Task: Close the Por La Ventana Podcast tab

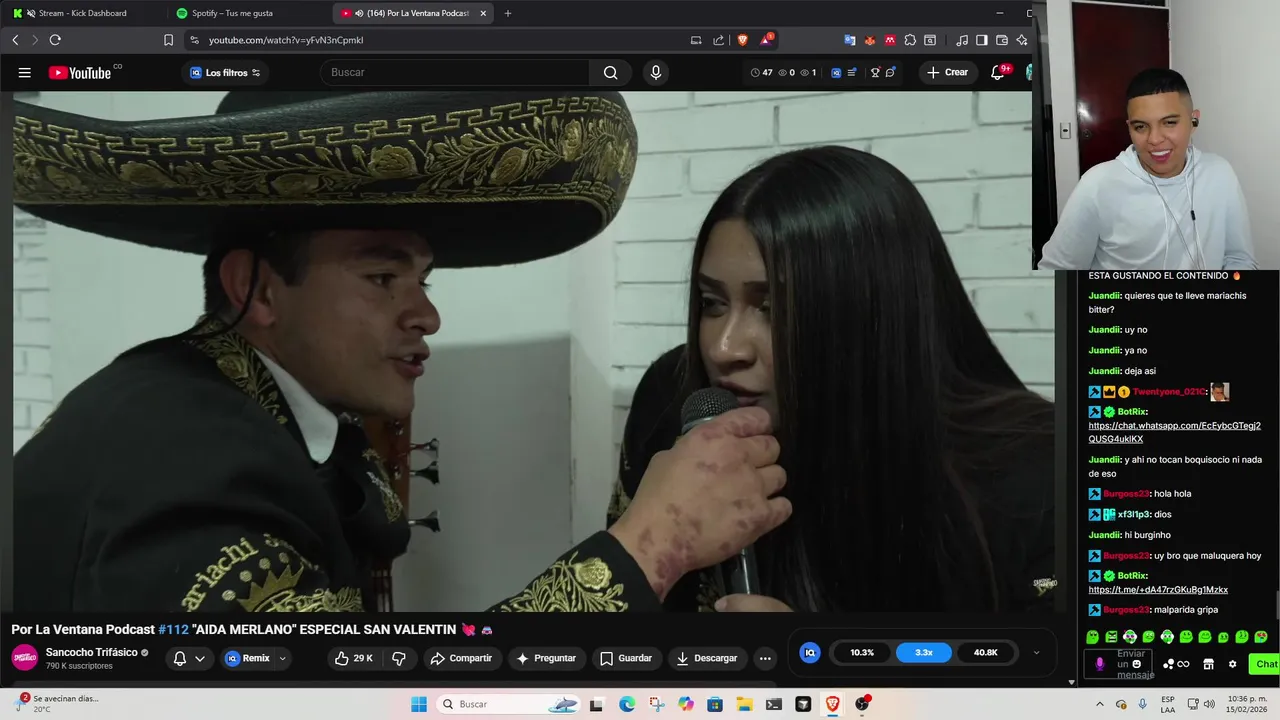Action: [483, 13]
